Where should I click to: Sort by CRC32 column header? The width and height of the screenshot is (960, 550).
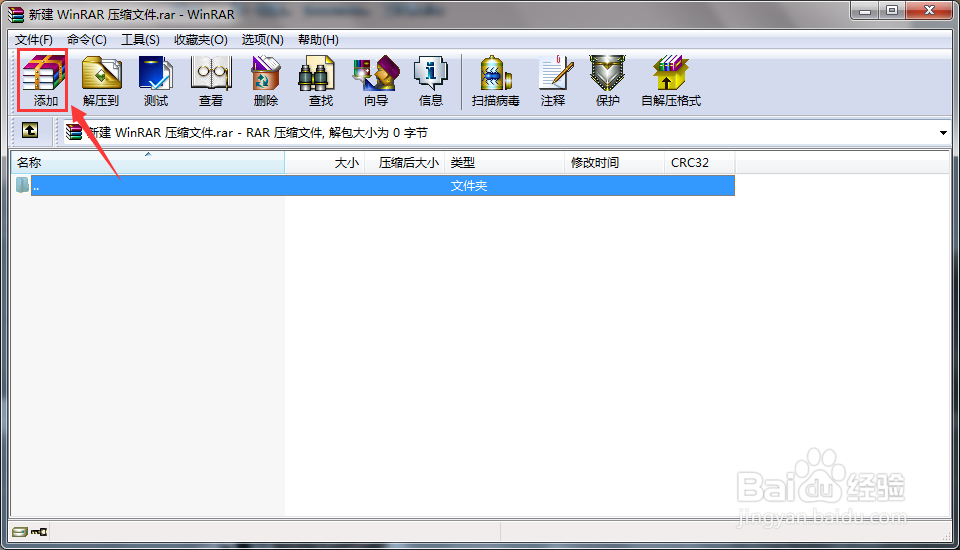[x=699, y=163]
